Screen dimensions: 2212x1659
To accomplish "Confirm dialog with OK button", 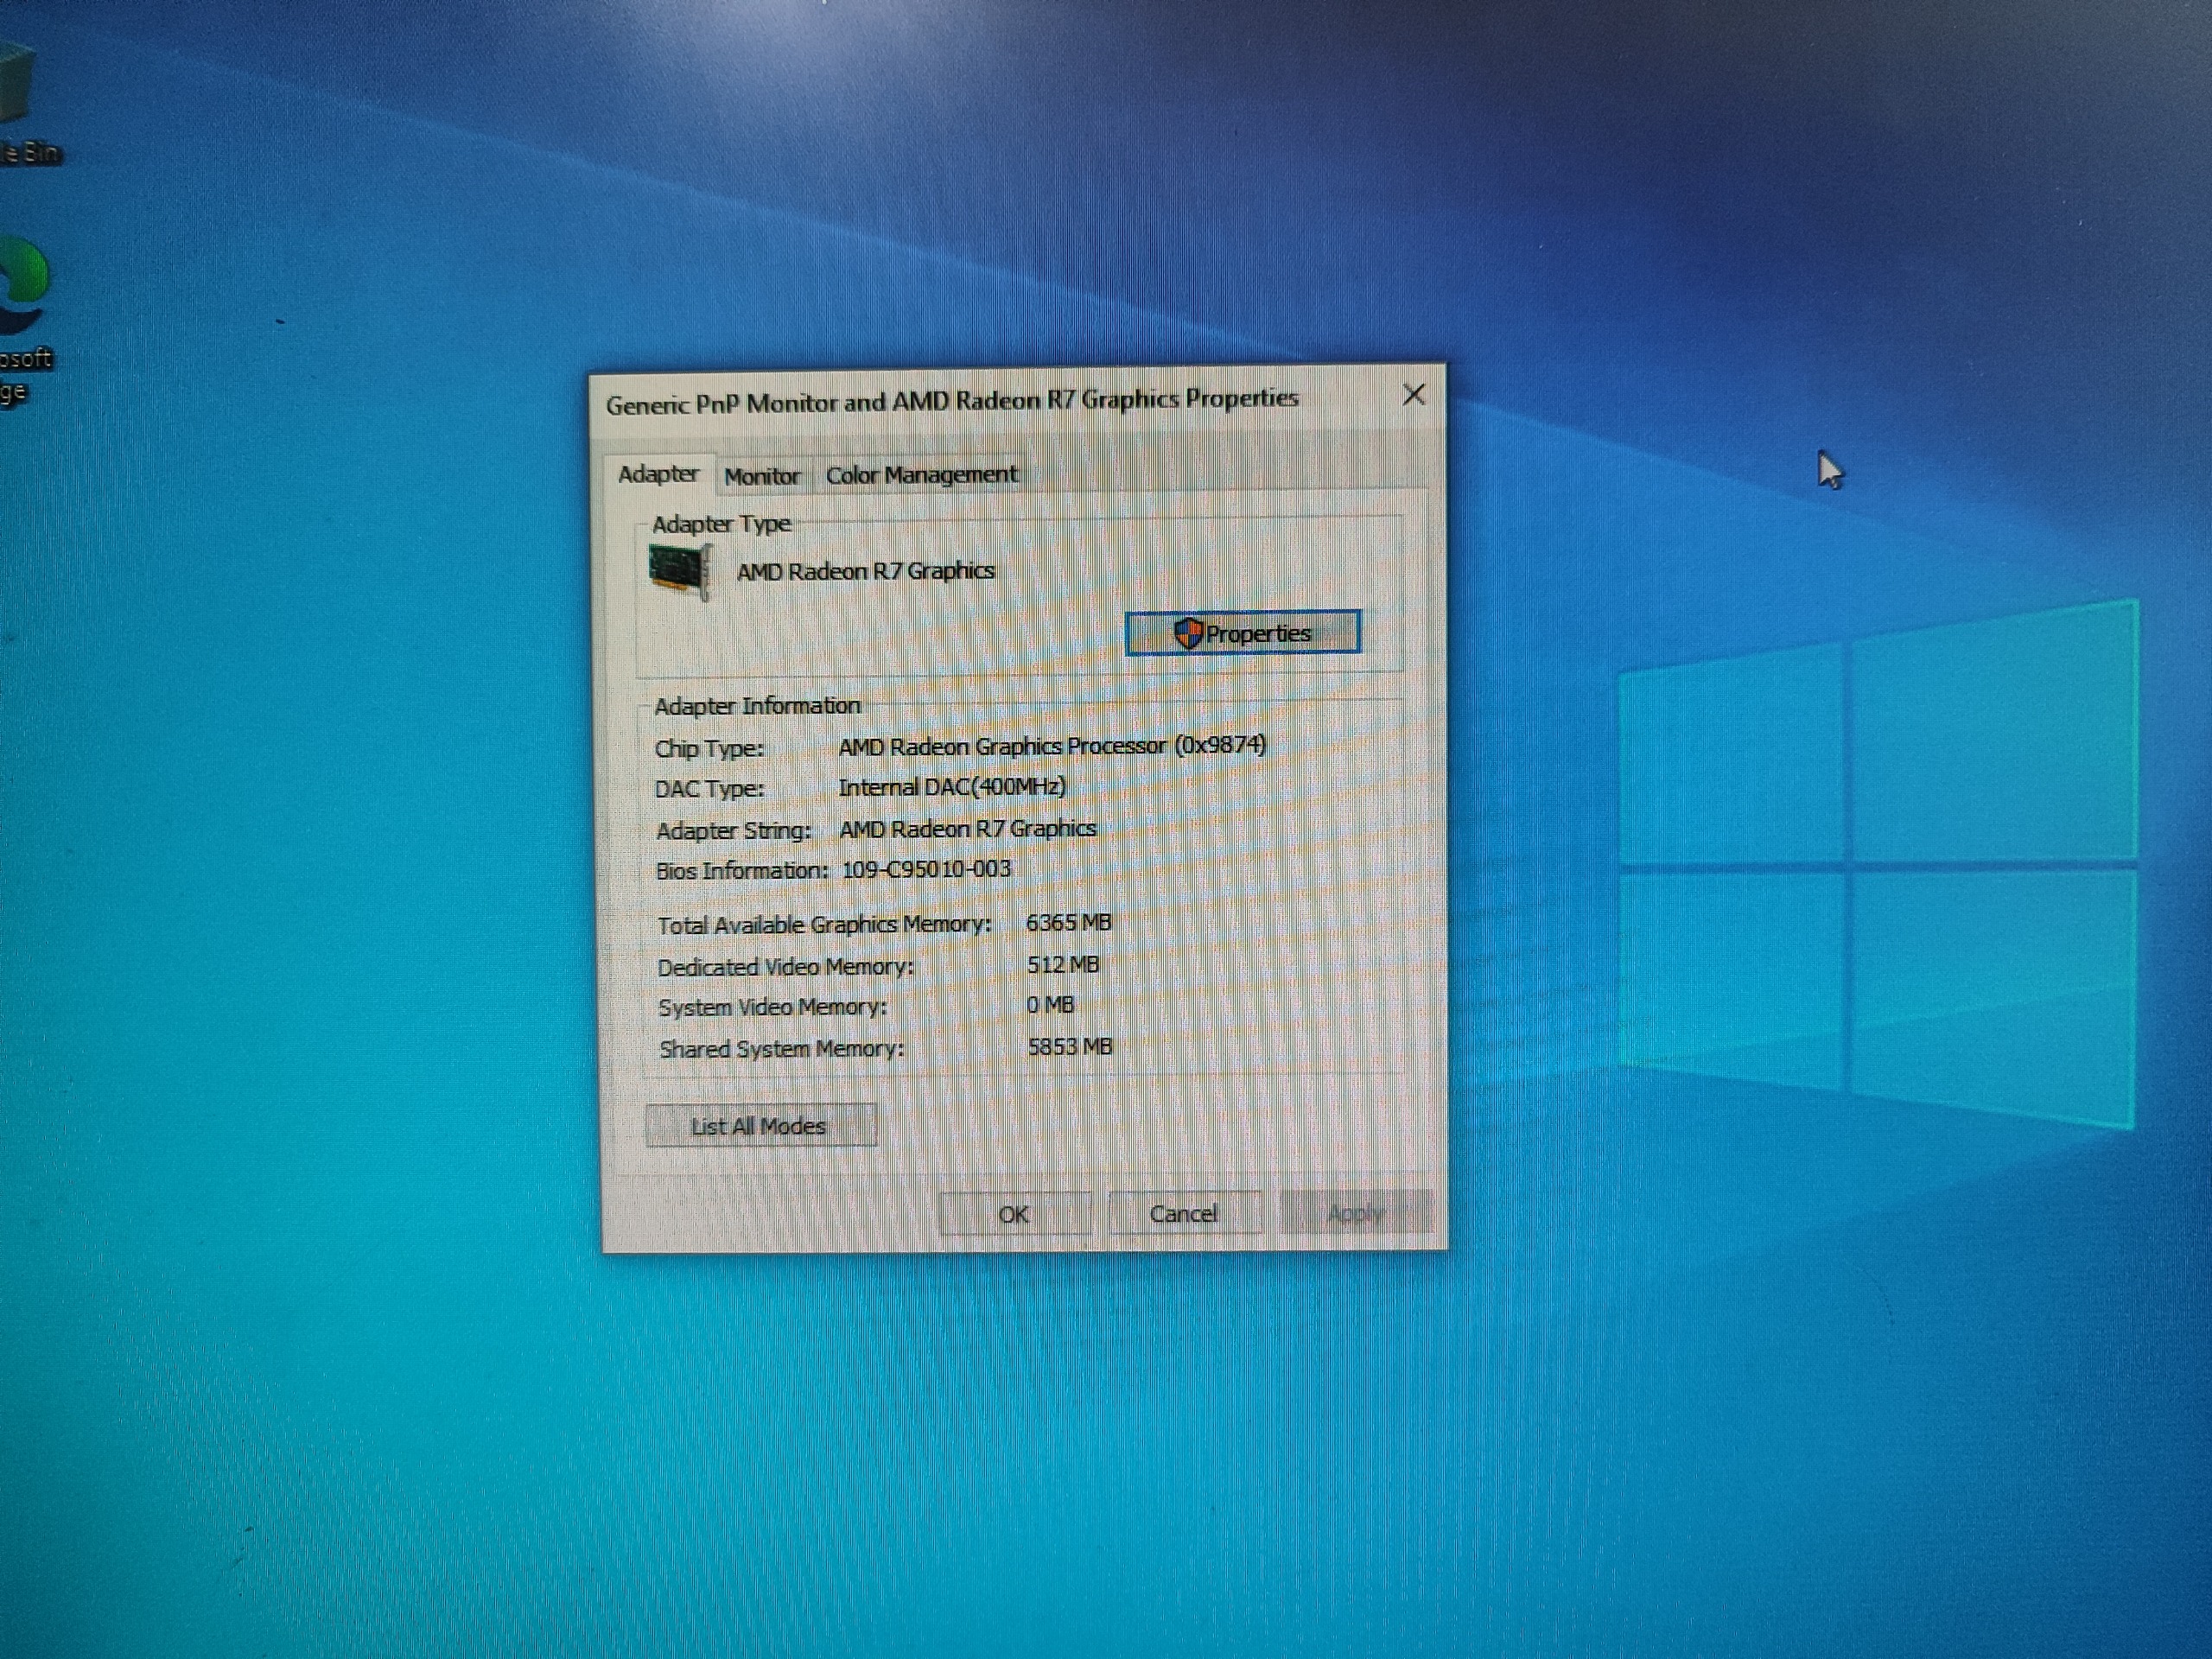I will pyautogui.click(x=1014, y=1214).
